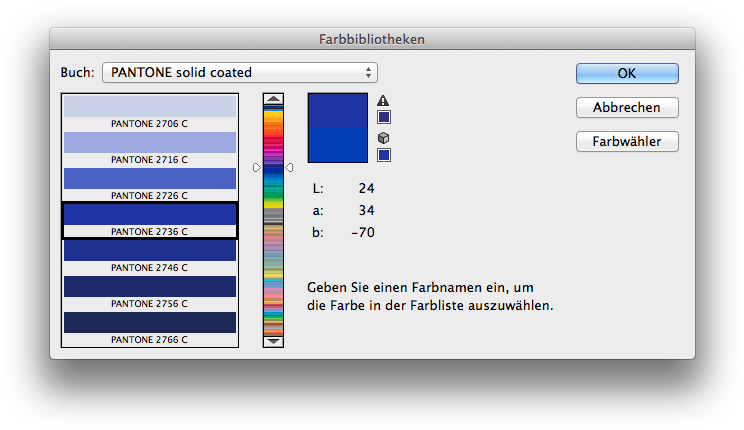The width and height of the screenshot is (744, 430).
Task: Open the Buch dropdown PANTONE solid coated
Action: (240, 73)
